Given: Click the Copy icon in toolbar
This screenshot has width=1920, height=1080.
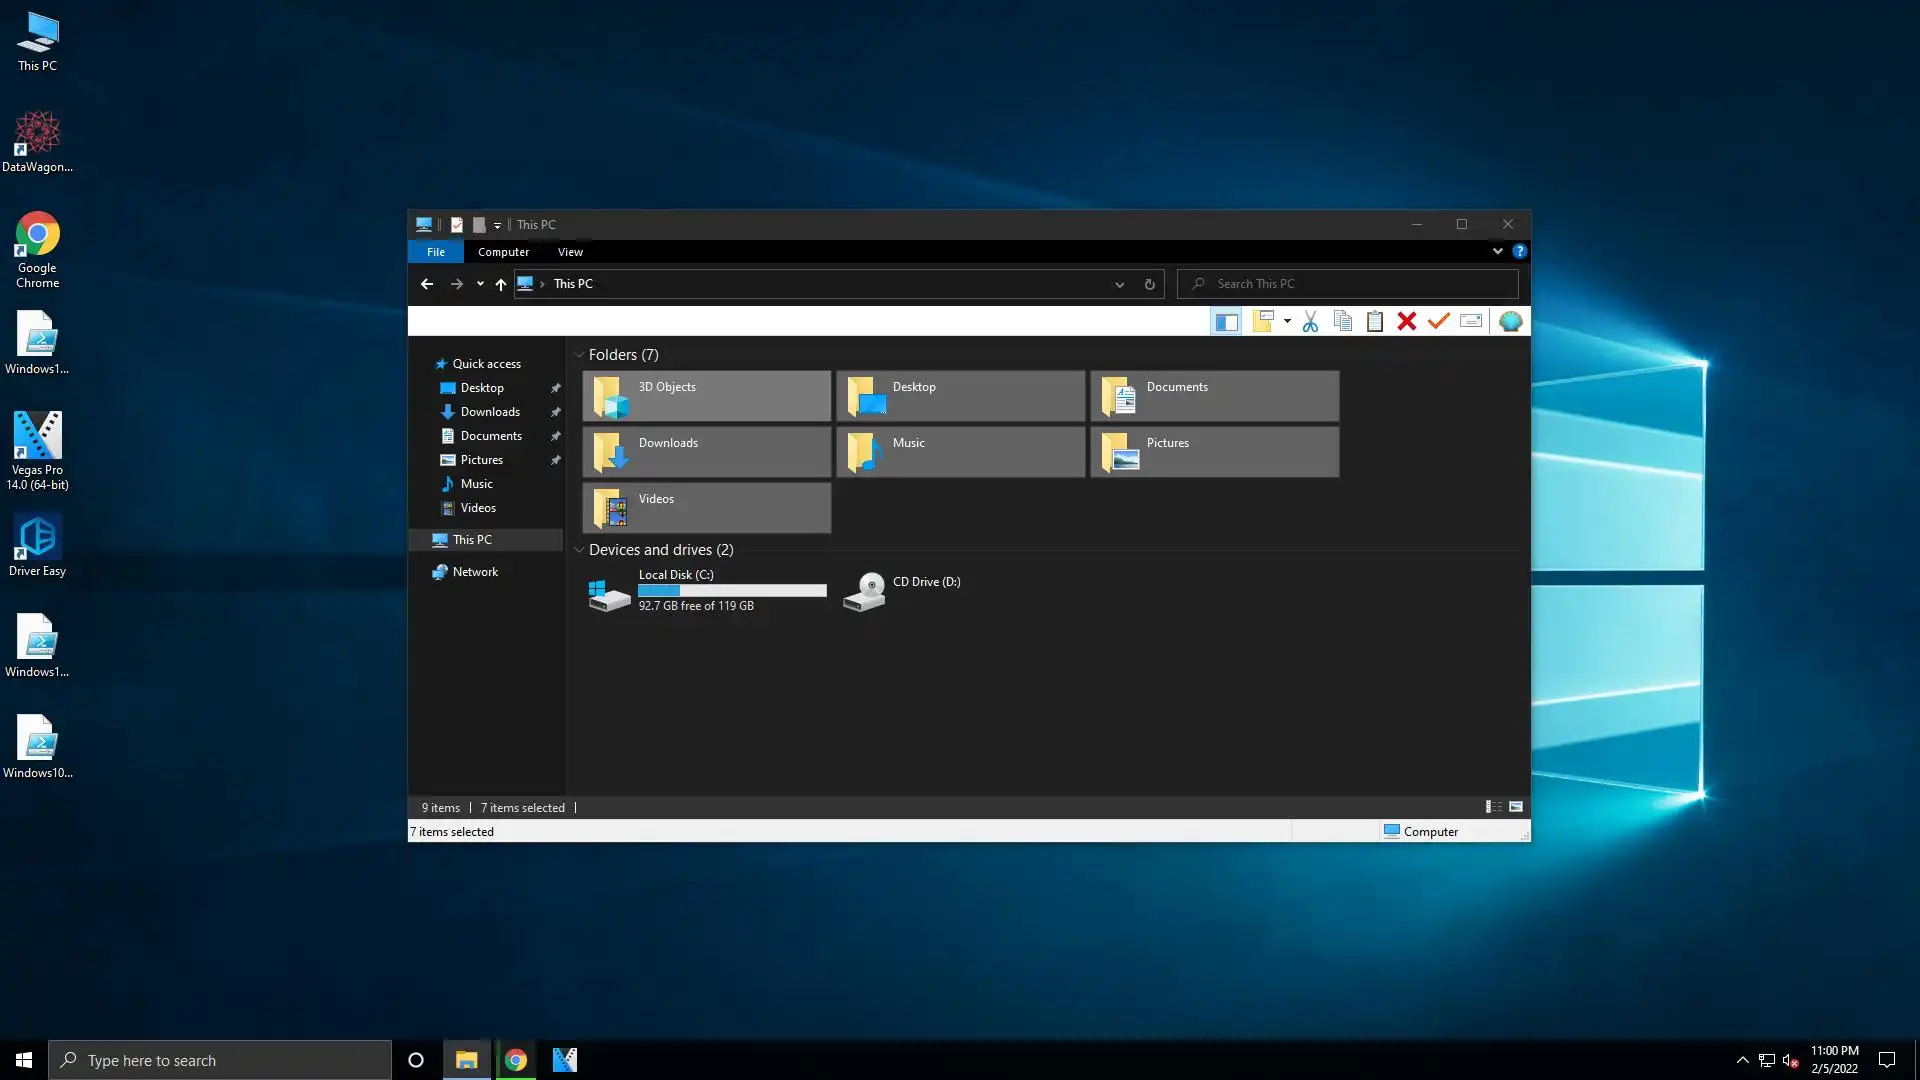Looking at the screenshot, I should 1343,321.
